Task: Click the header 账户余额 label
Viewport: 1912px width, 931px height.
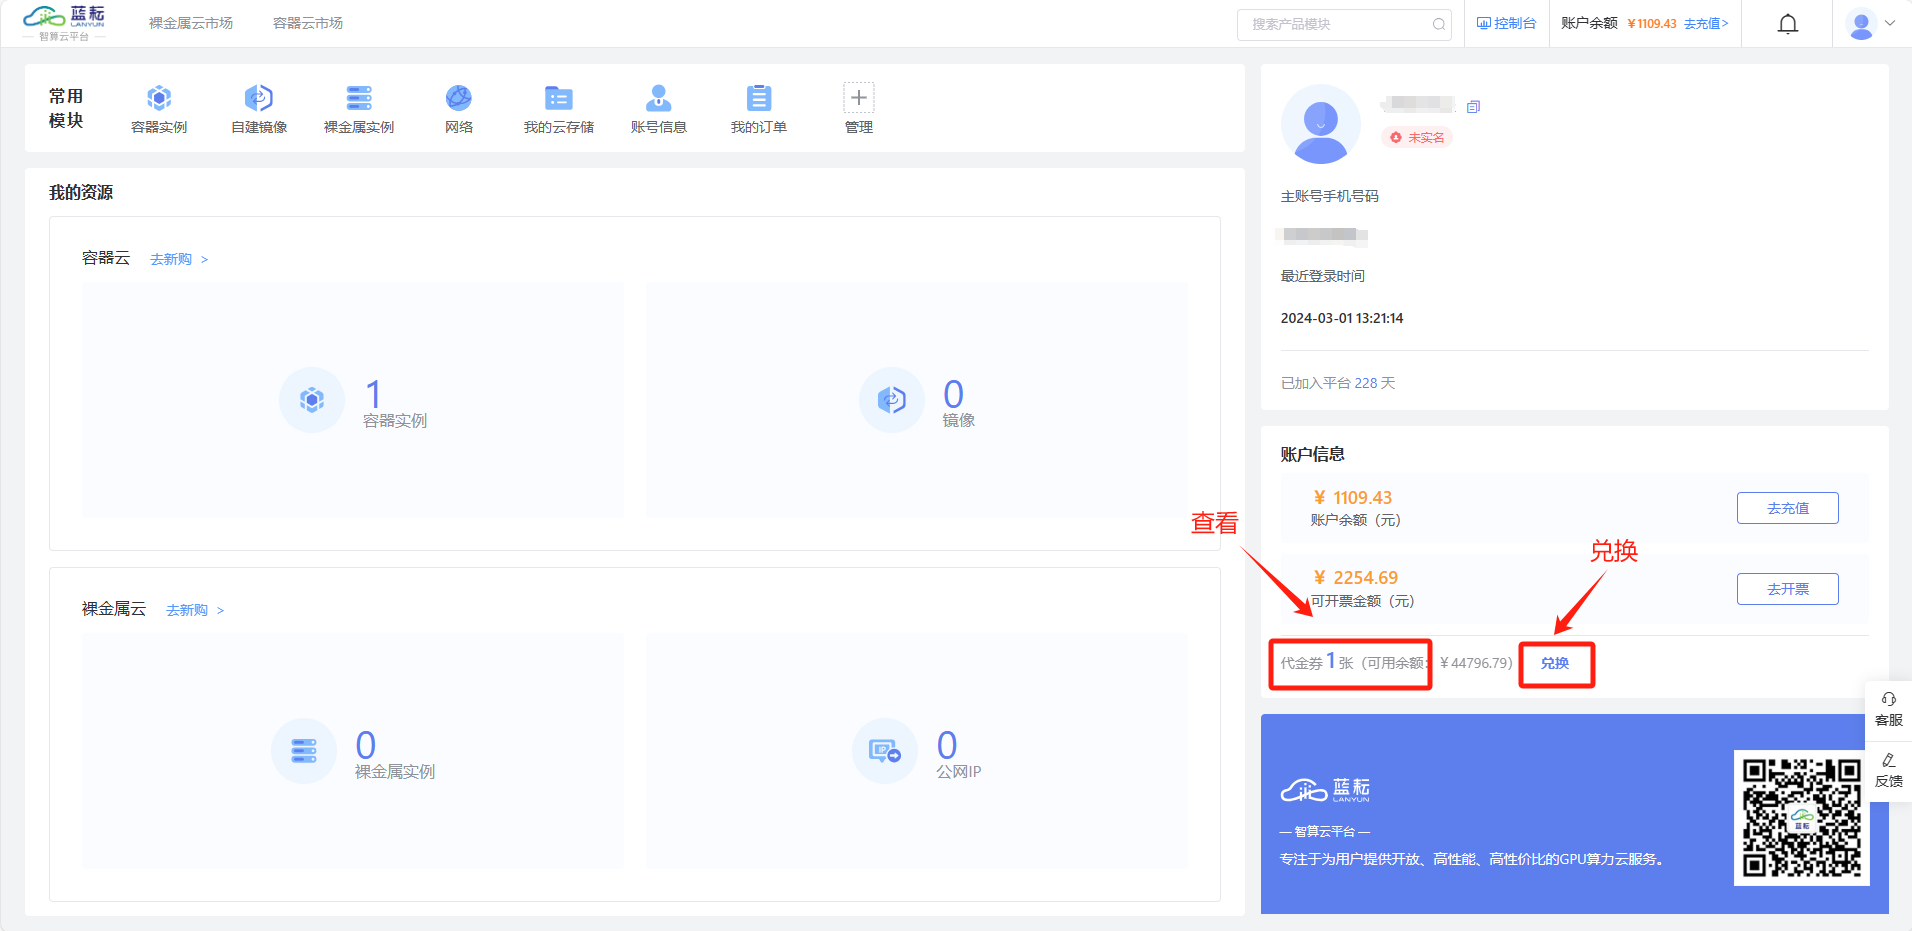Action: pos(1589,23)
